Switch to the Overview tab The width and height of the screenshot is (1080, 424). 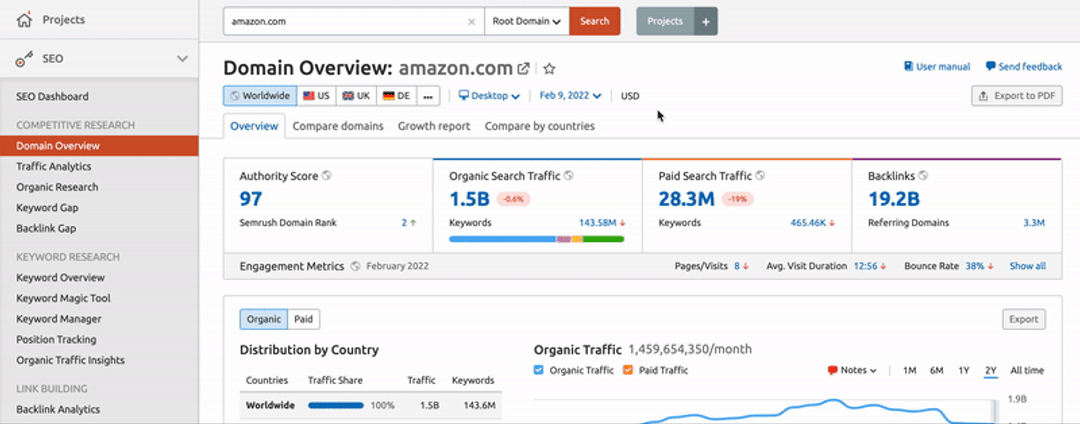tap(254, 126)
